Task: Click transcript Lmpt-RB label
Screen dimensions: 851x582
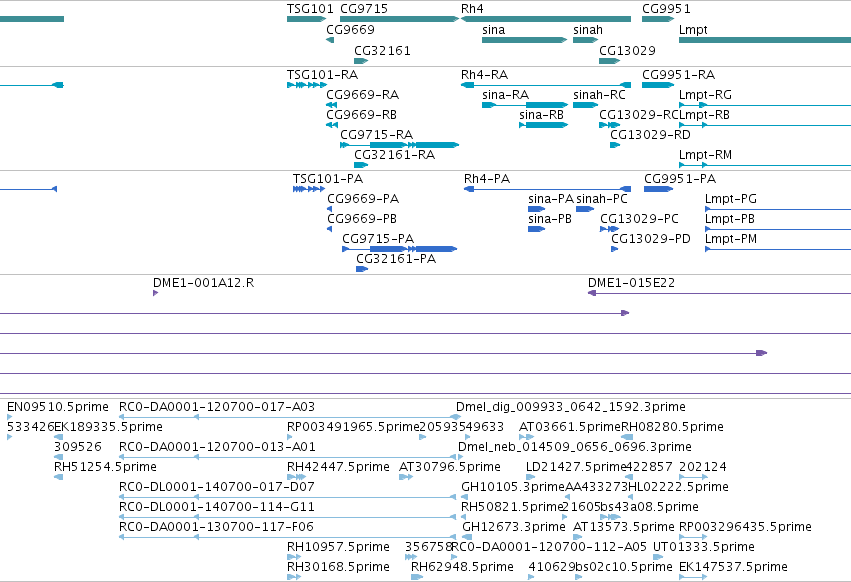Action: coord(704,115)
